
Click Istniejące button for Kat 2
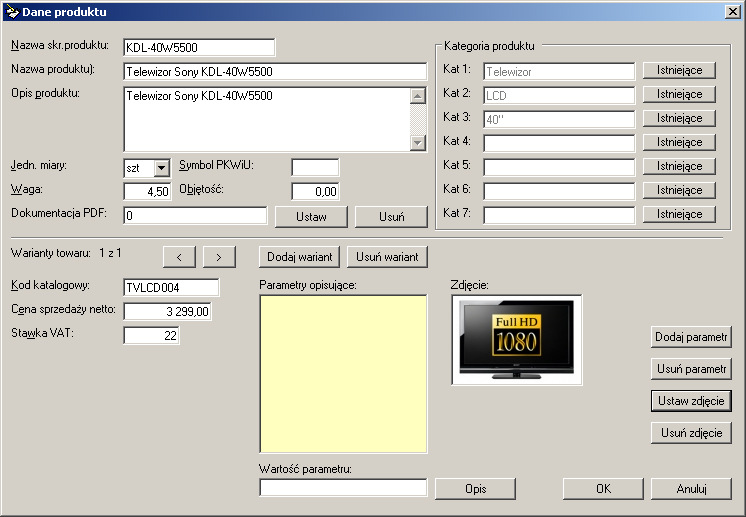(679, 94)
